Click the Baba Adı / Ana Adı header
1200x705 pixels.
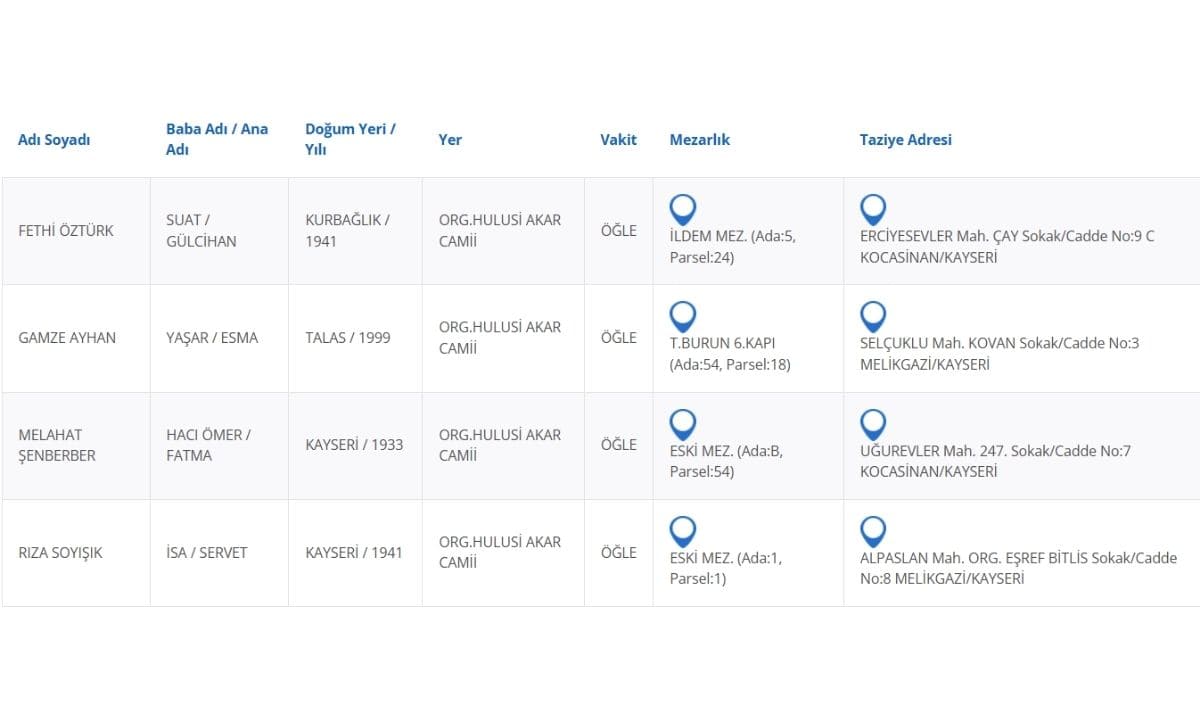(x=217, y=139)
